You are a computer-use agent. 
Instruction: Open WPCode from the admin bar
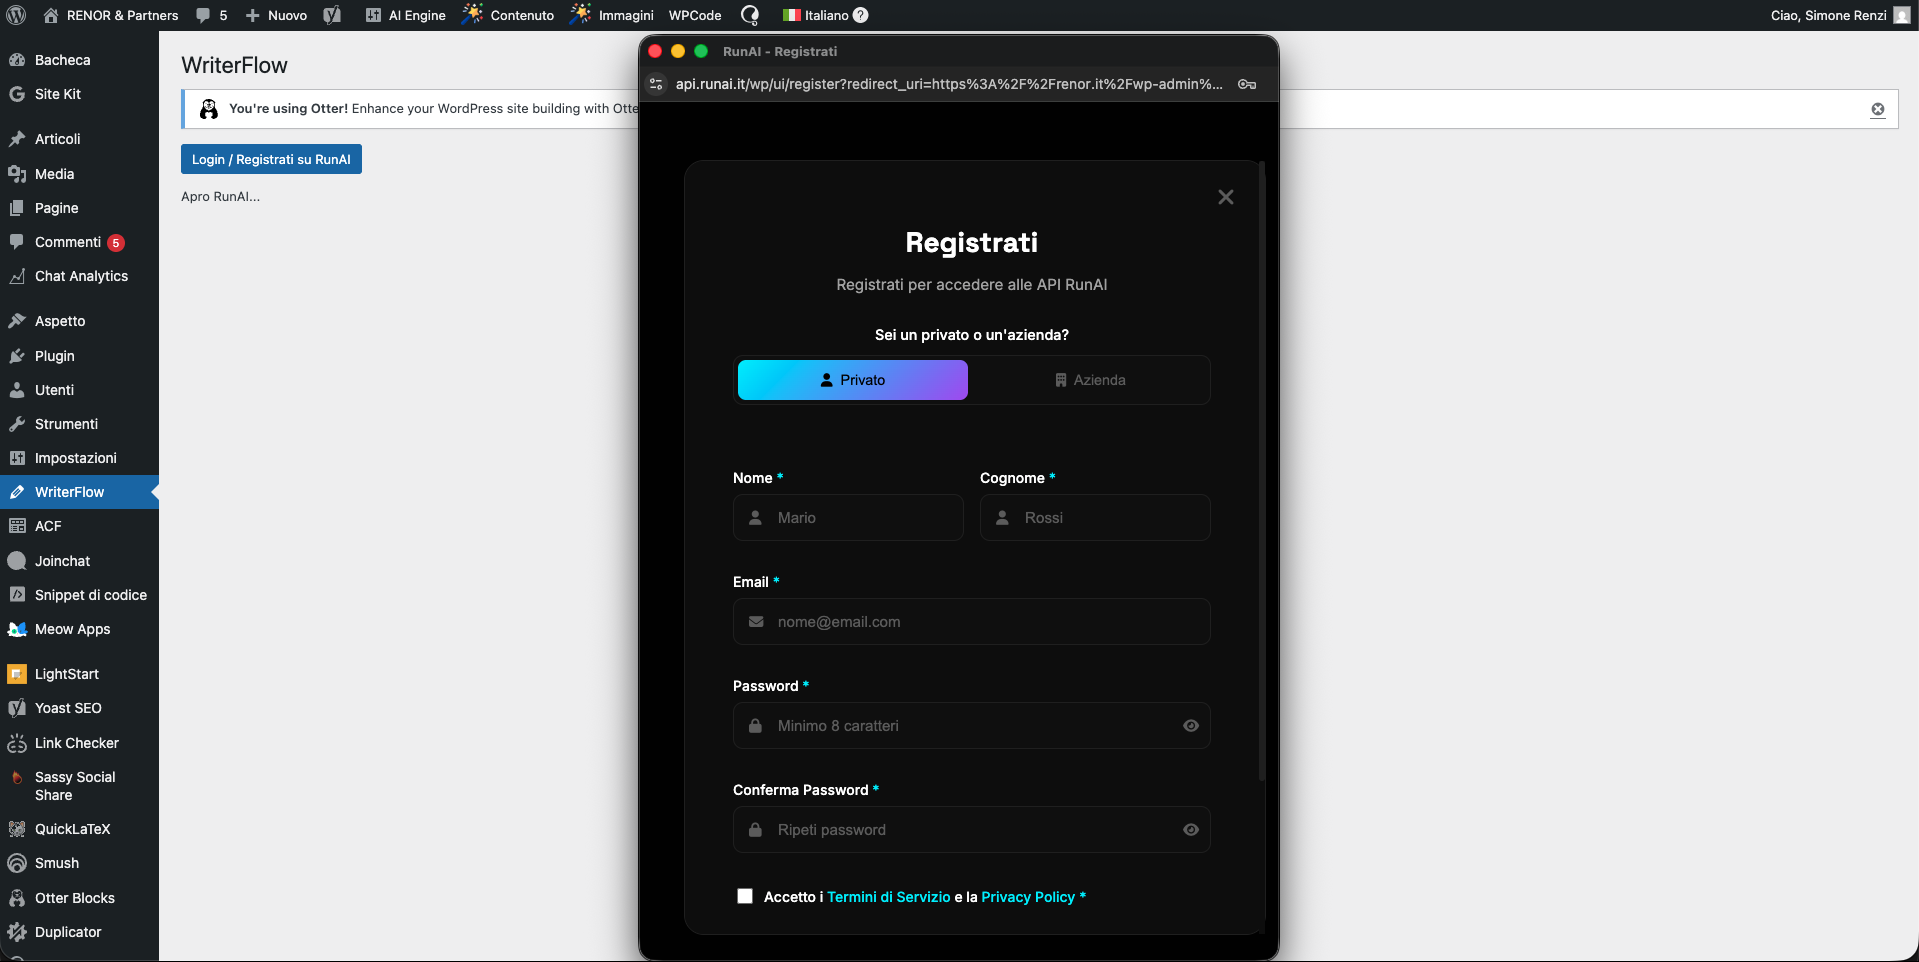point(694,15)
